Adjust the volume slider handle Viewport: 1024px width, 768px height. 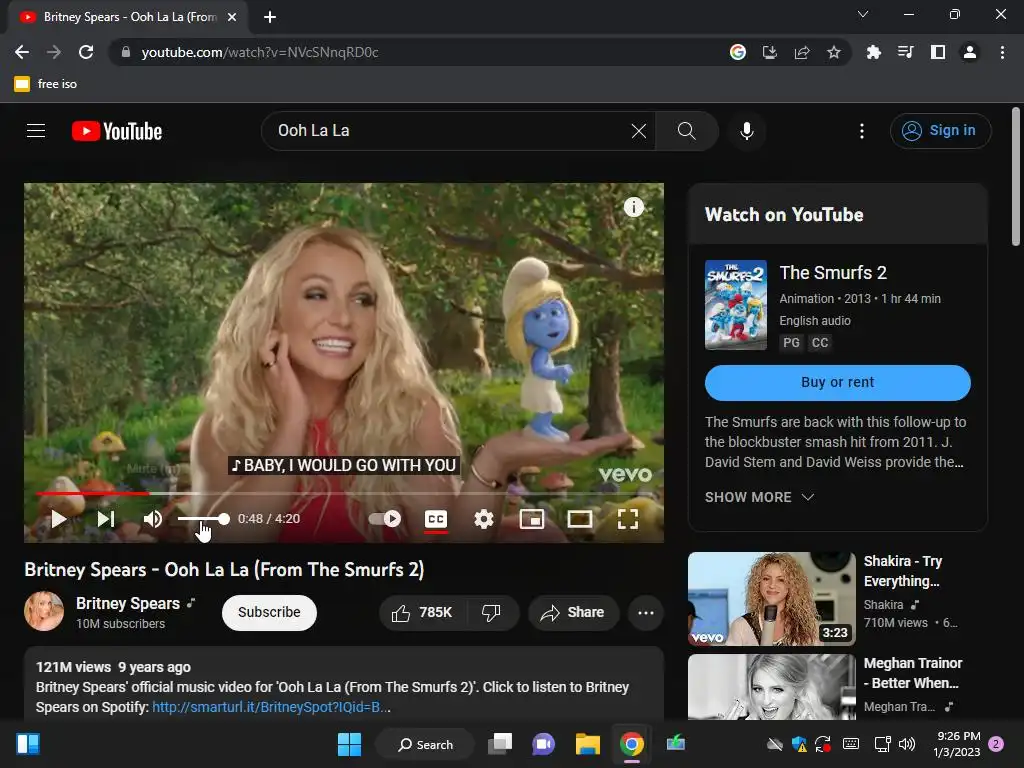tap(224, 519)
